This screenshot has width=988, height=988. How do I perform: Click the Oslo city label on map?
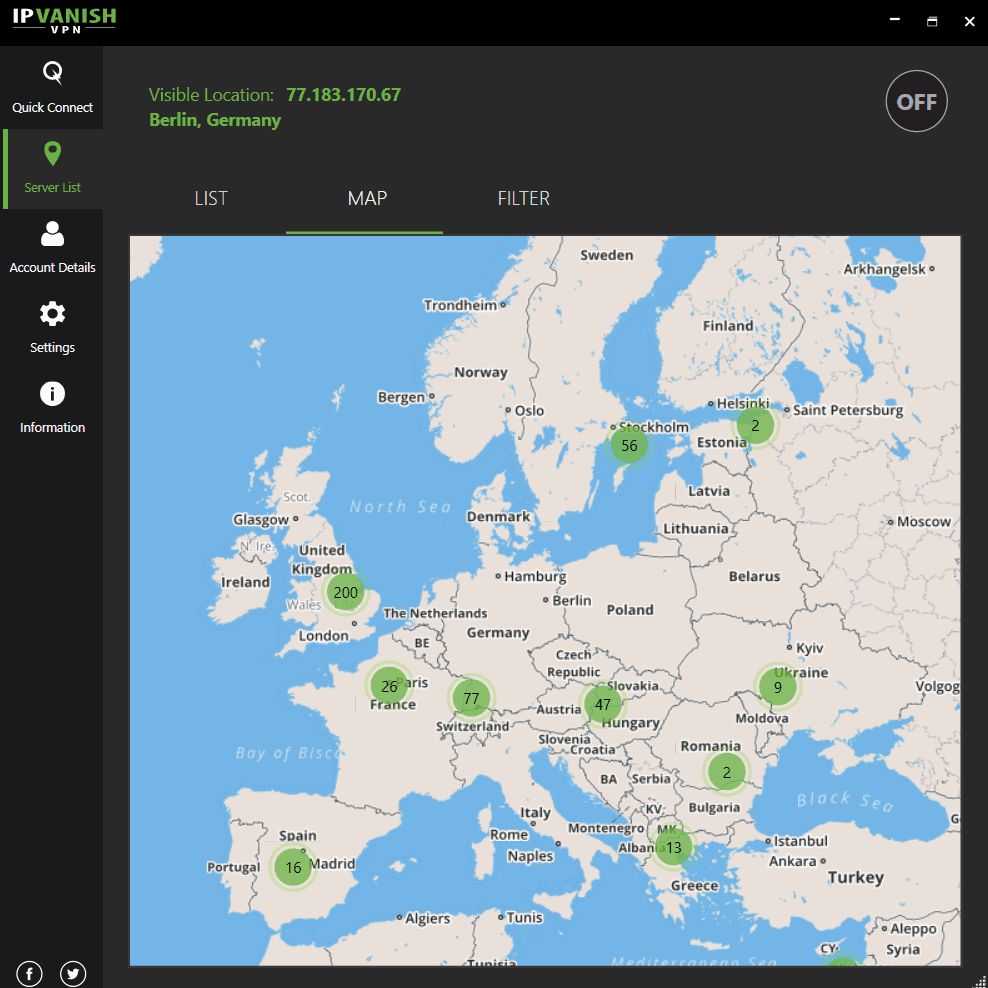click(529, 410)
